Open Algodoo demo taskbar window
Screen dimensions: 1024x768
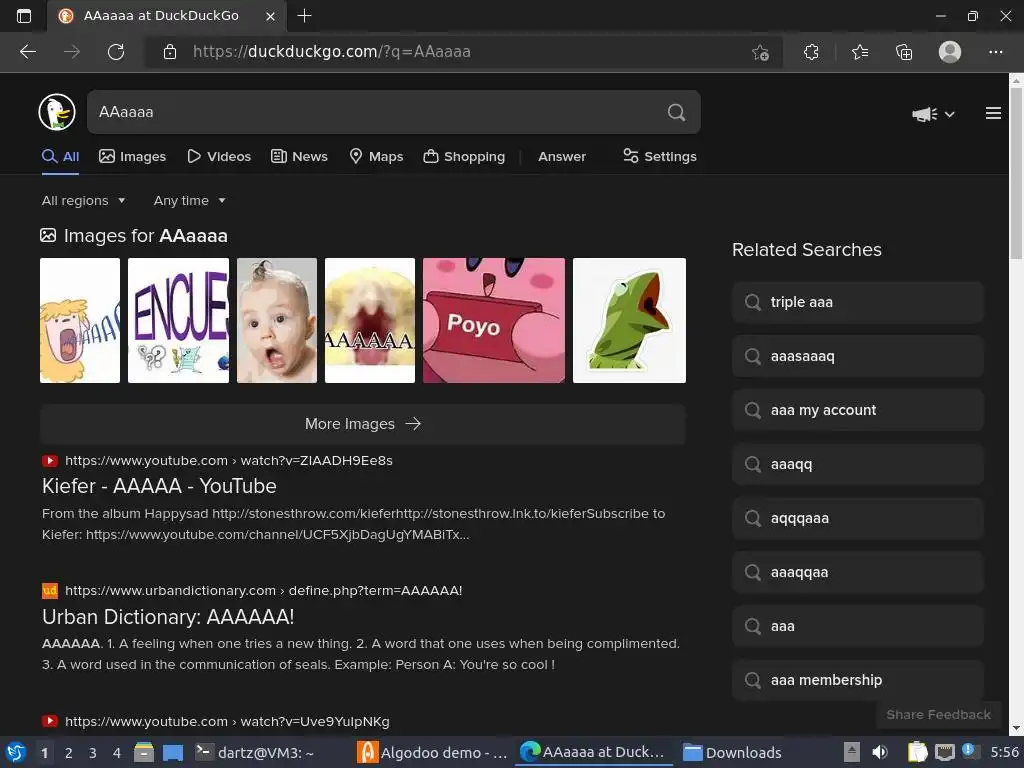coord(433,752)
